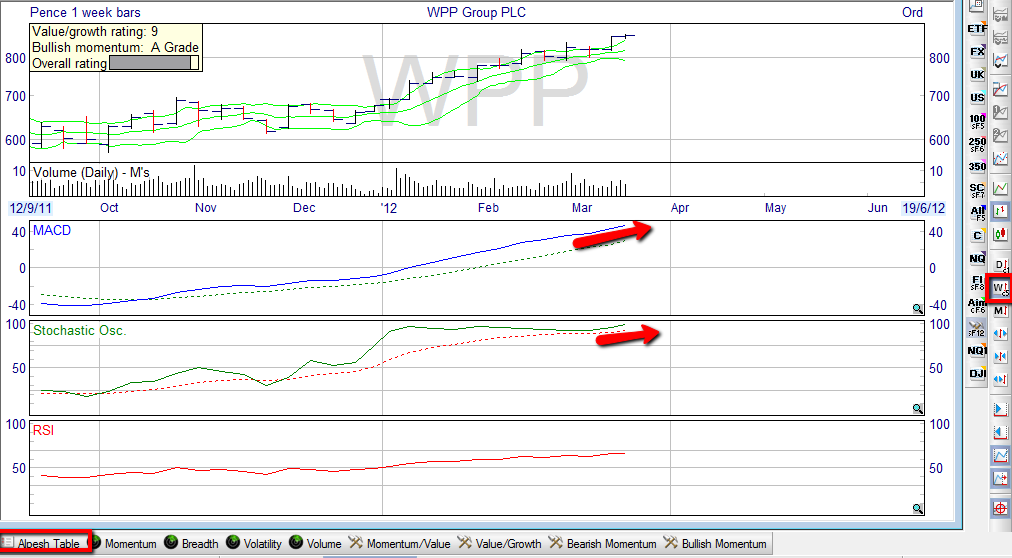Open the SC small cap list (sF7)
Viewport: 1012px width, 558px height.
(977, 190)
